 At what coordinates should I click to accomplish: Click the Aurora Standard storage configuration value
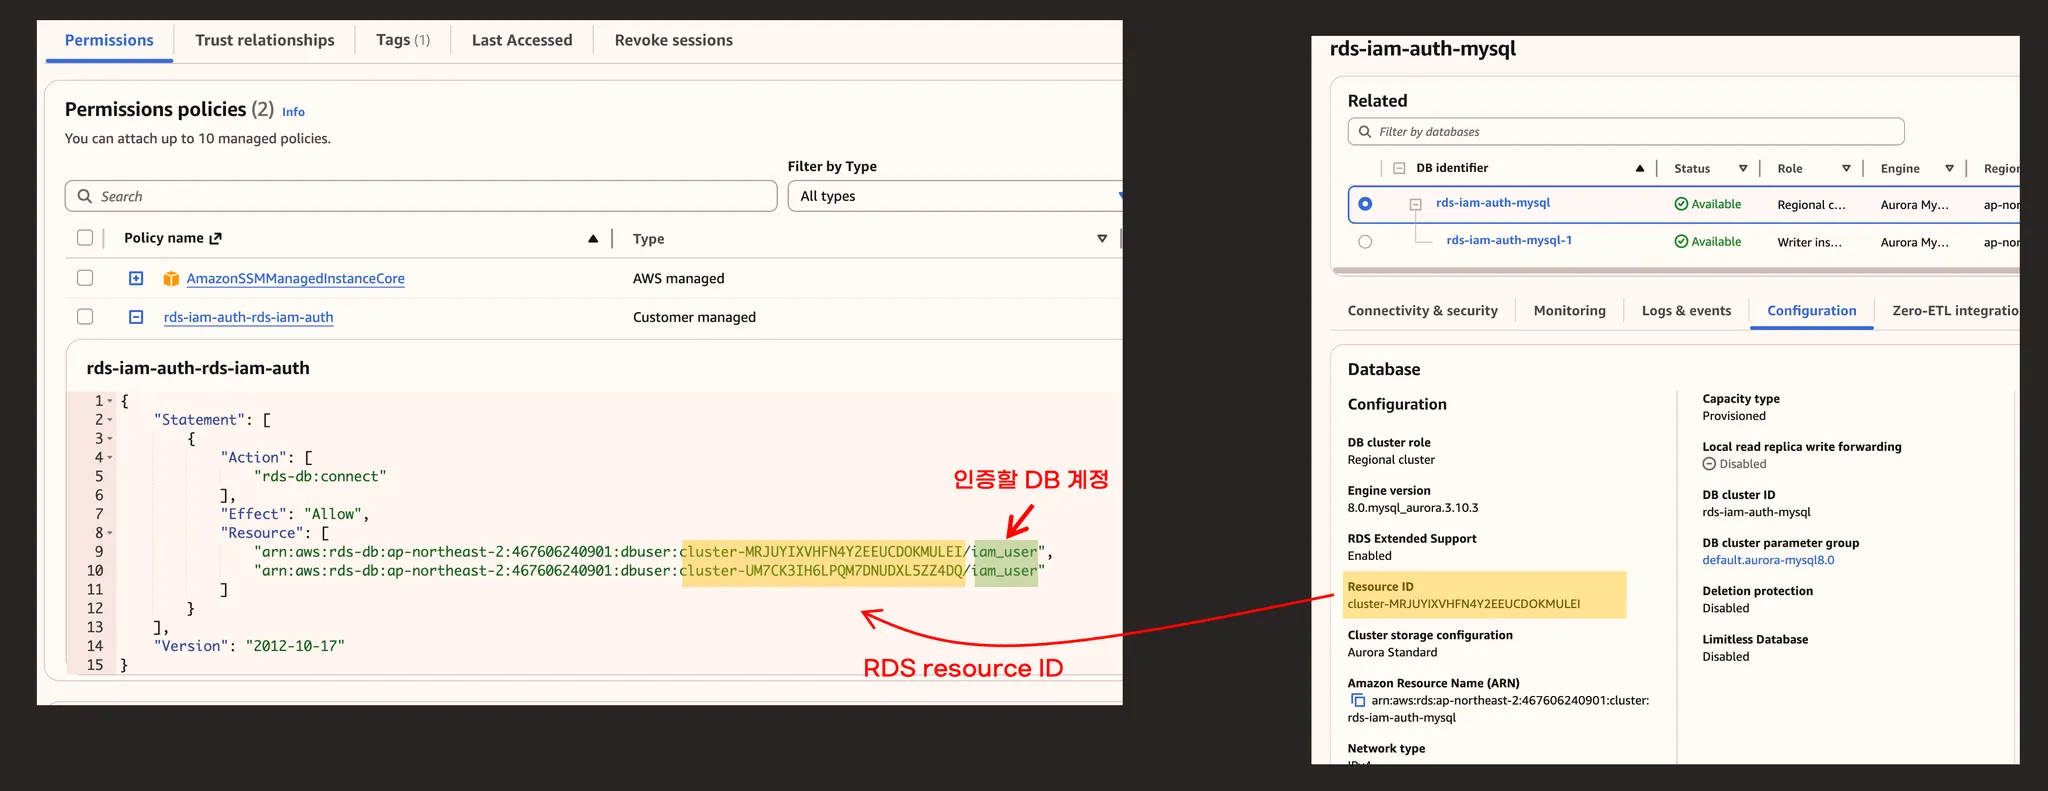click(x=1392, y=652)
